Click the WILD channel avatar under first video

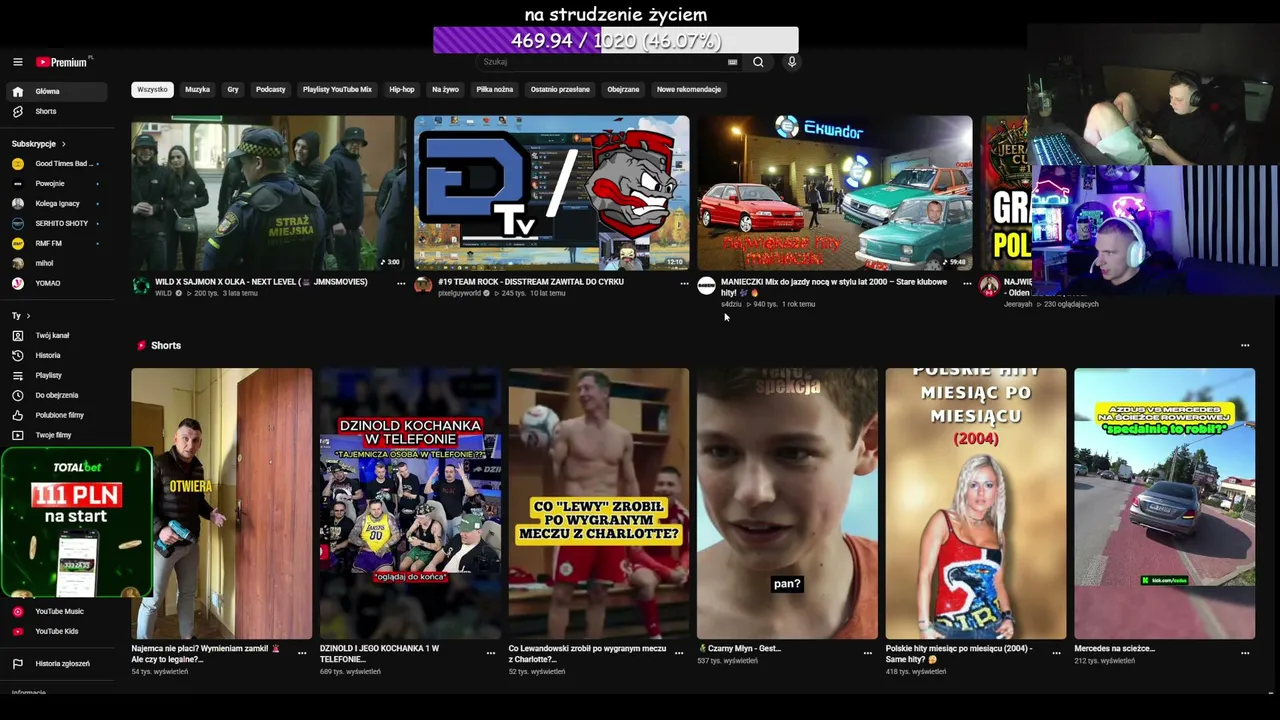coord(141,285)
